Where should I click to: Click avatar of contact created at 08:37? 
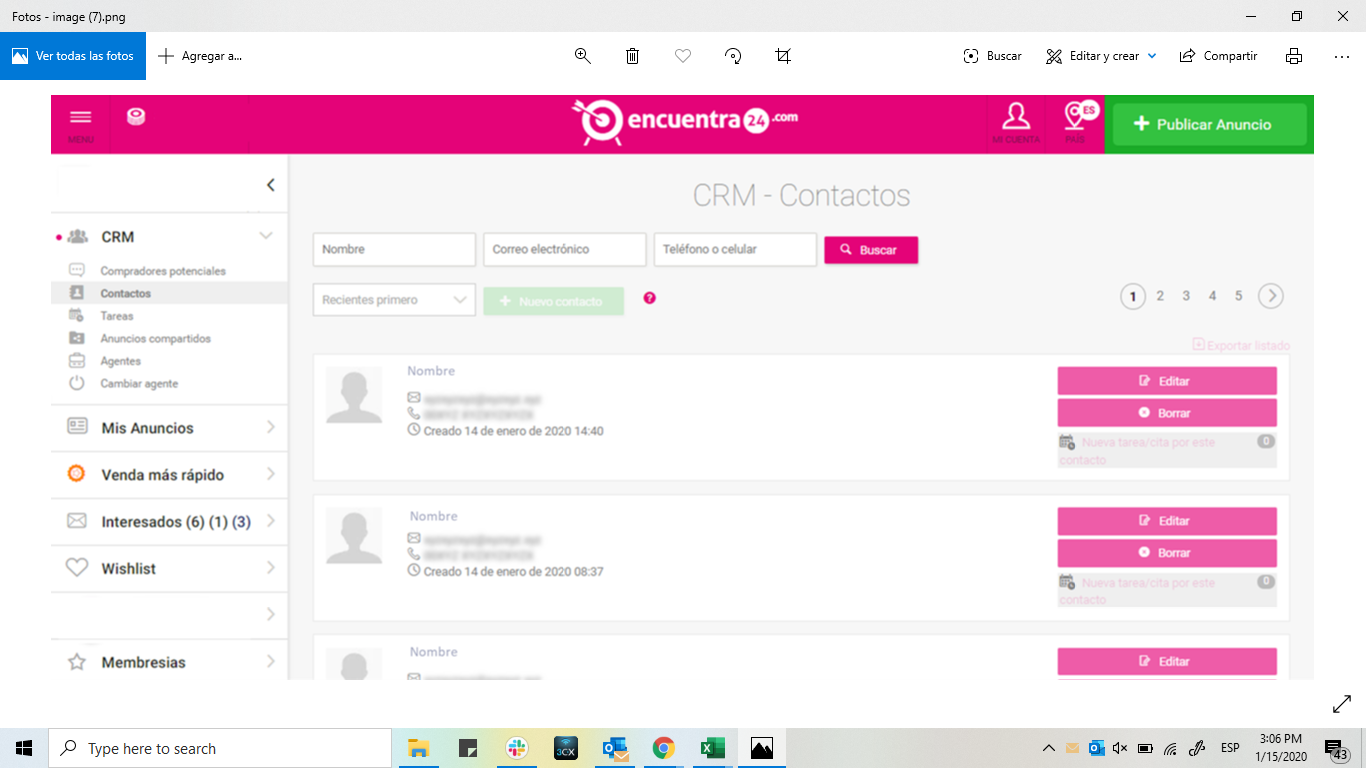[x=354, y=535]
